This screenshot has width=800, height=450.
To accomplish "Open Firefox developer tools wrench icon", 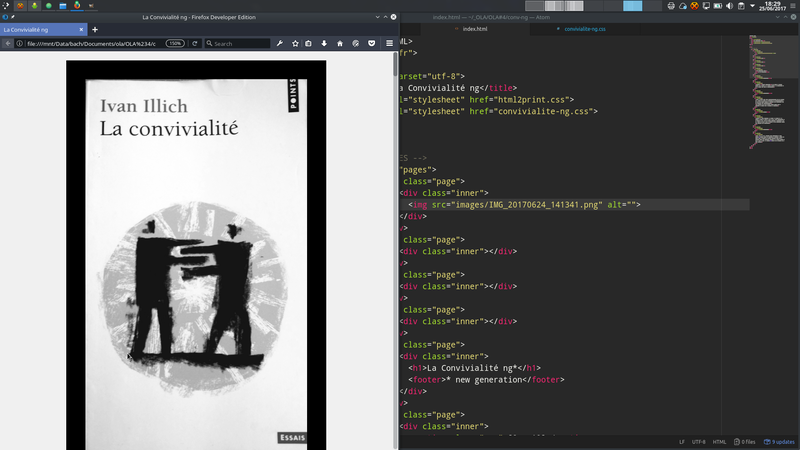I will click(x=280, y=44).
